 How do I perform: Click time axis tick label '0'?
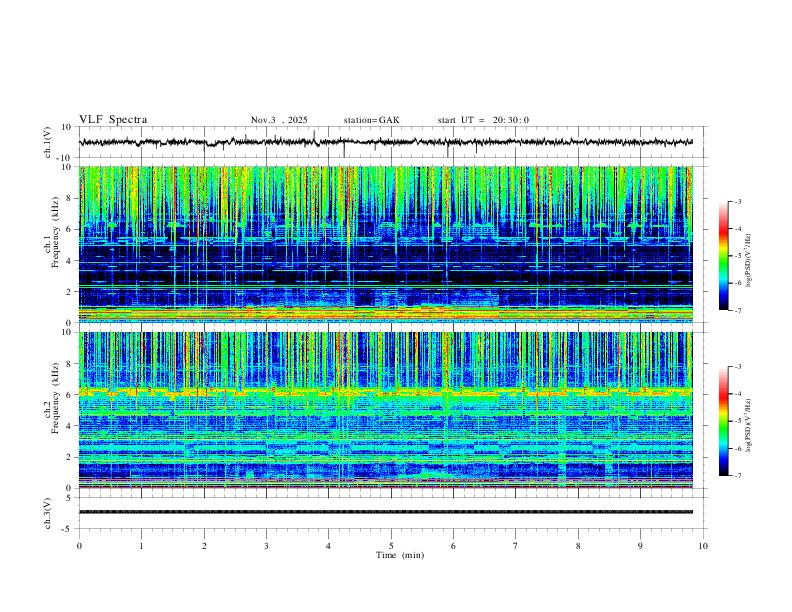pyautogui.click(x=79, y=546)
